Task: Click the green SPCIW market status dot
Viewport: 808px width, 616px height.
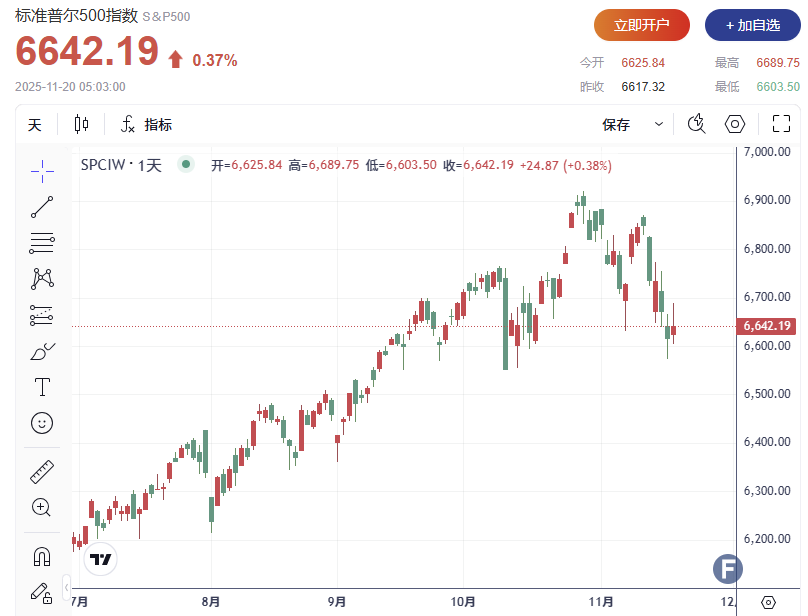Action: click(185, 165)
